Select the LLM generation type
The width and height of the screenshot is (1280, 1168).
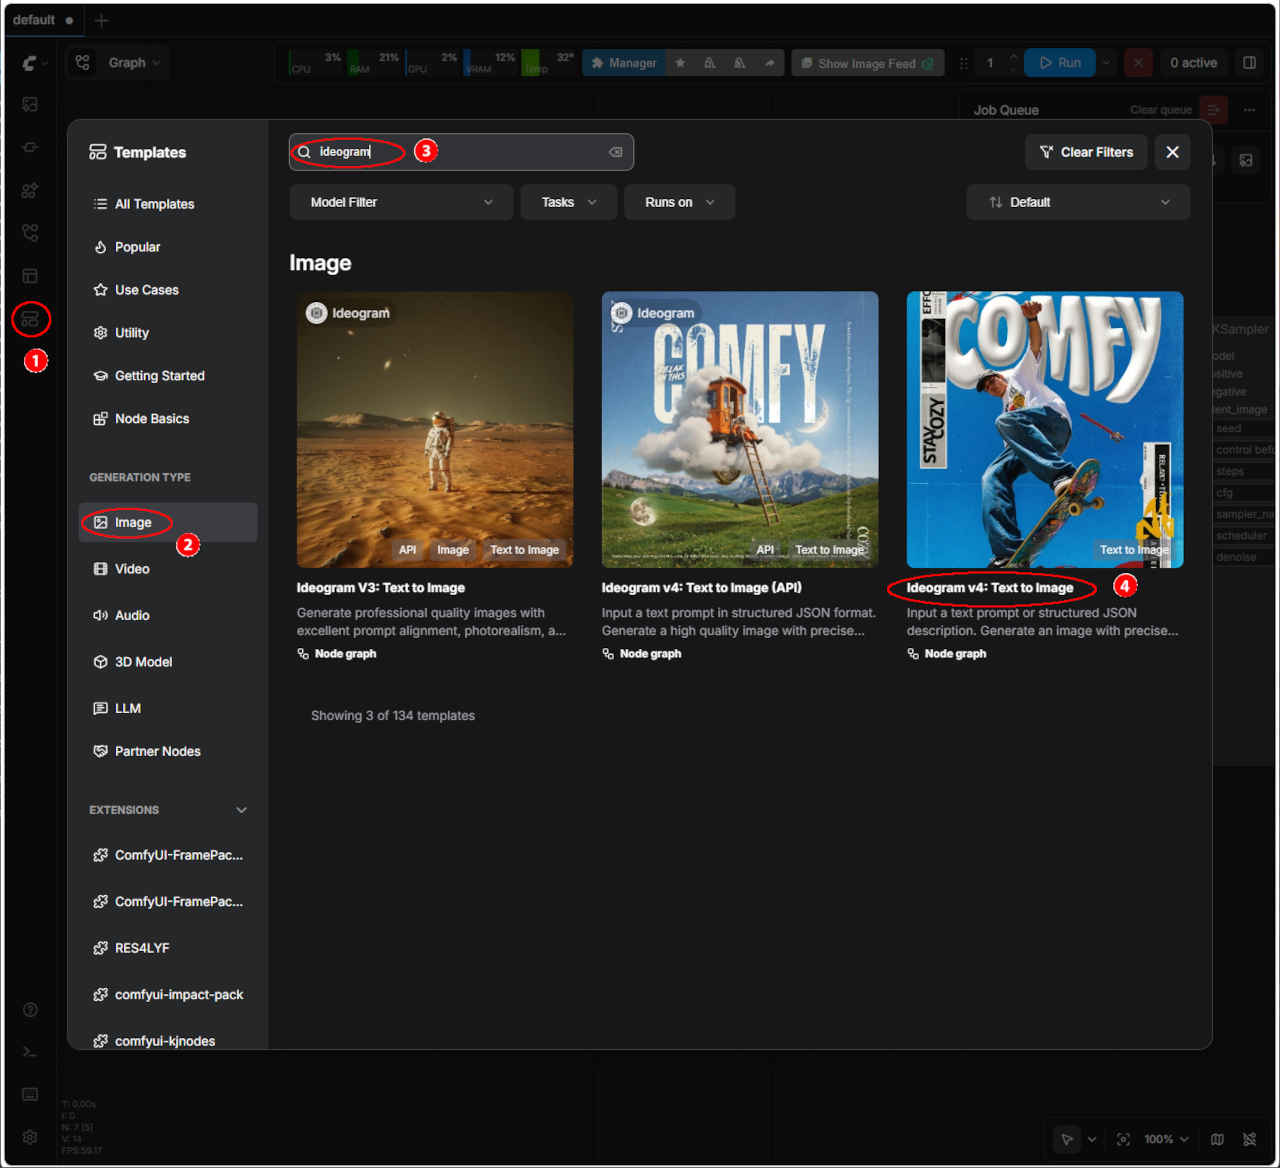pos(168,708)
